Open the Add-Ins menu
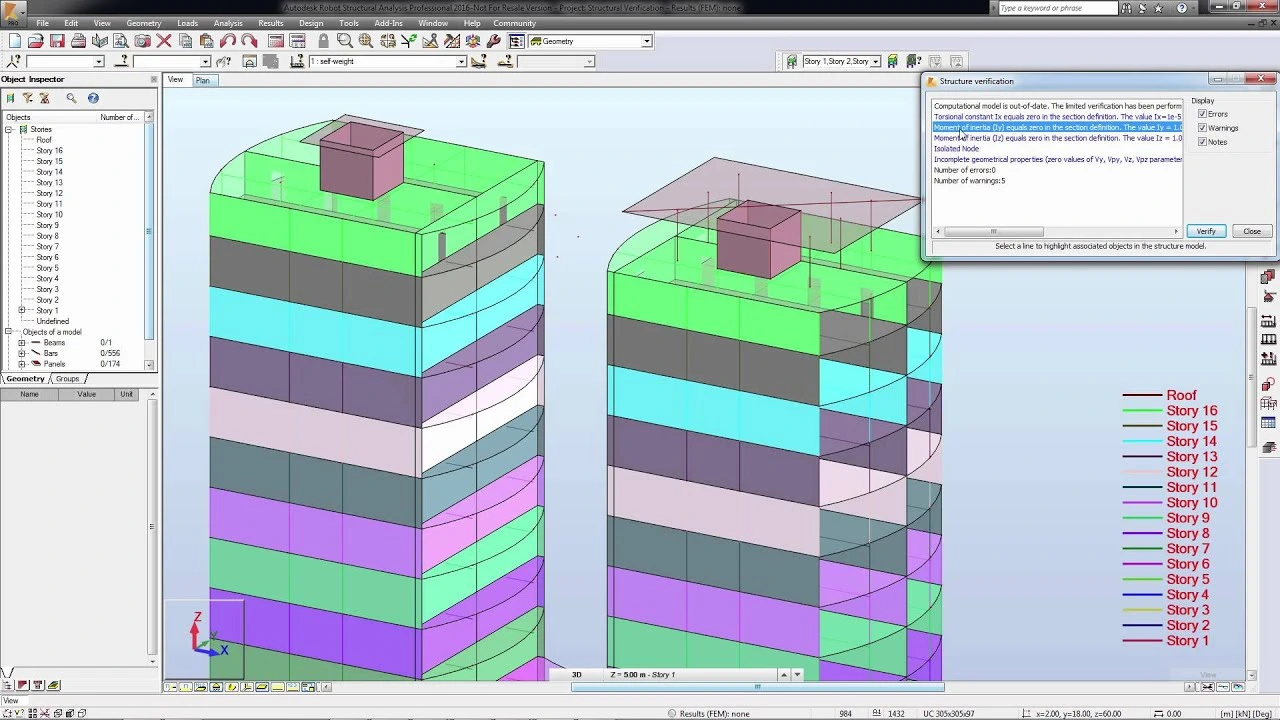 click(388, 23)
